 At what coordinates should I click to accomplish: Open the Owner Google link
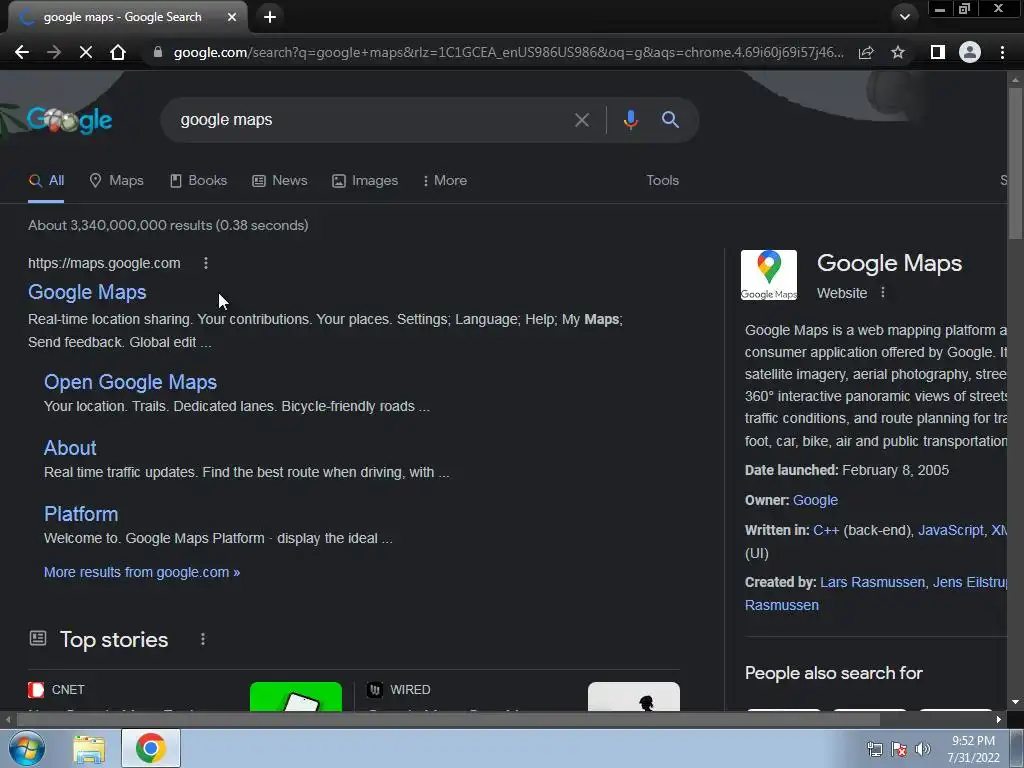pos(815,501)
